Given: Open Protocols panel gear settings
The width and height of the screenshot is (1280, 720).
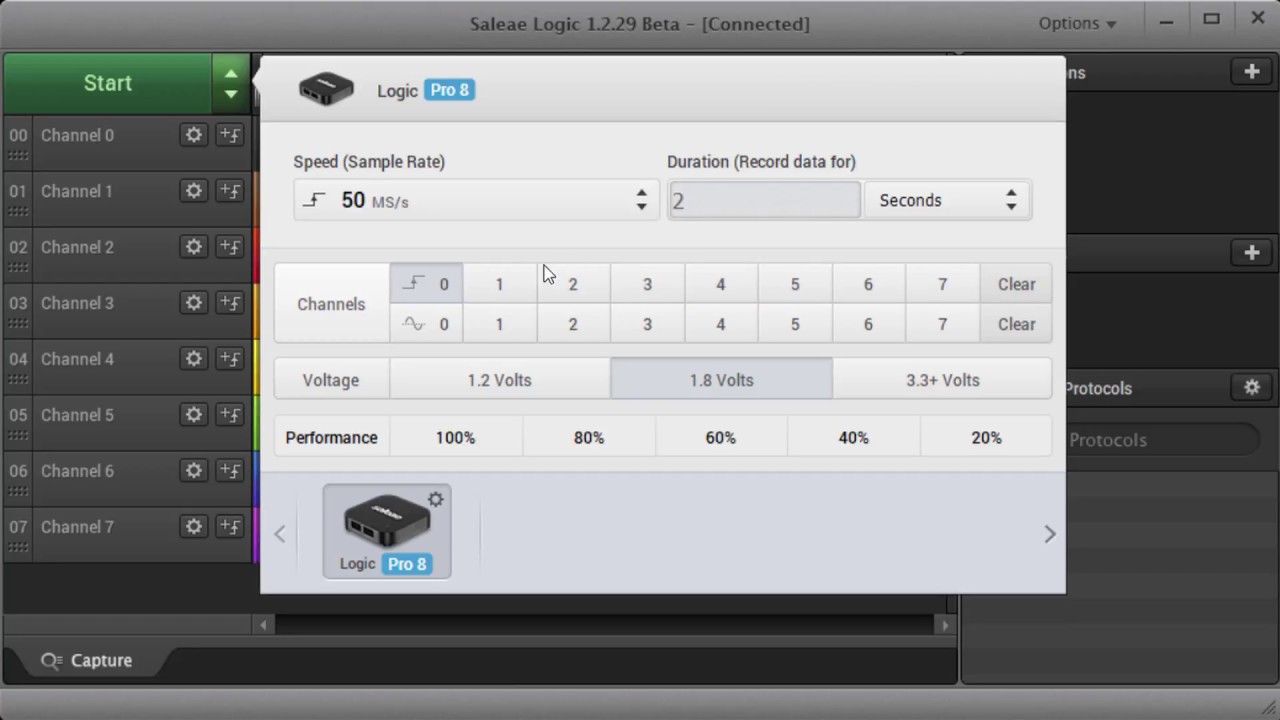Looking at the screenshot, I should [x=1252, y=387].
